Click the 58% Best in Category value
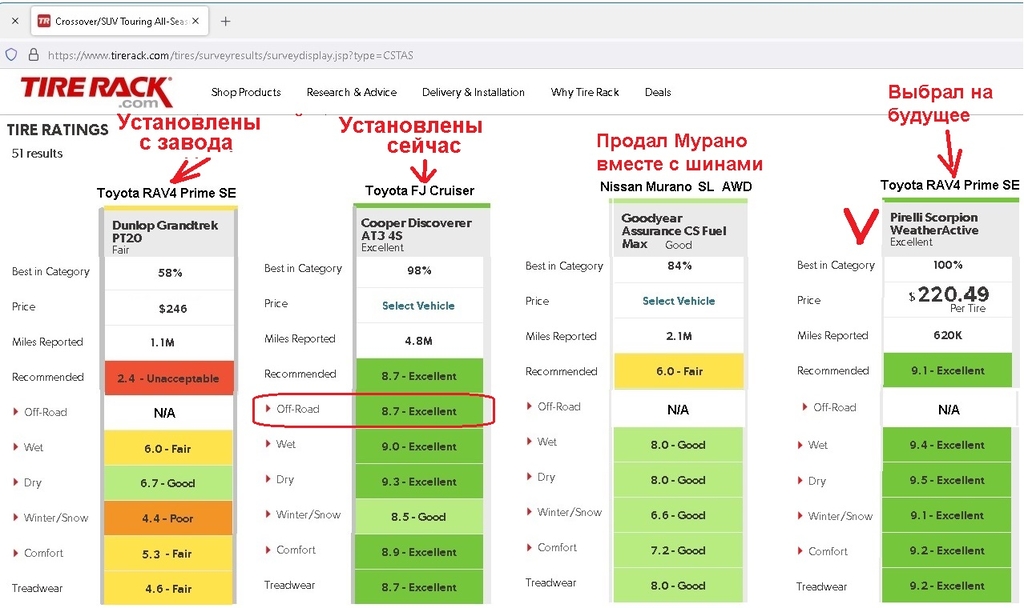 click(x=170, y=273)
